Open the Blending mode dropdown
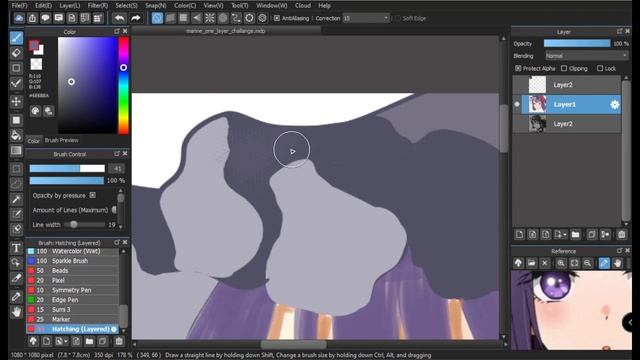Screen dimensions: 640x360 pos(587,56)
